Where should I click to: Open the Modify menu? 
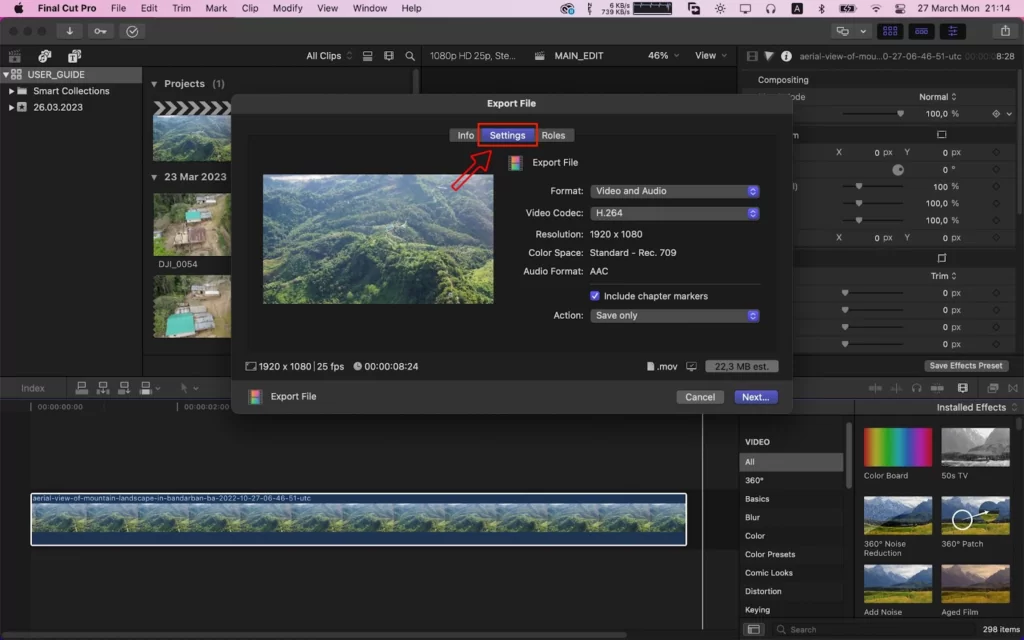[287, 8]
